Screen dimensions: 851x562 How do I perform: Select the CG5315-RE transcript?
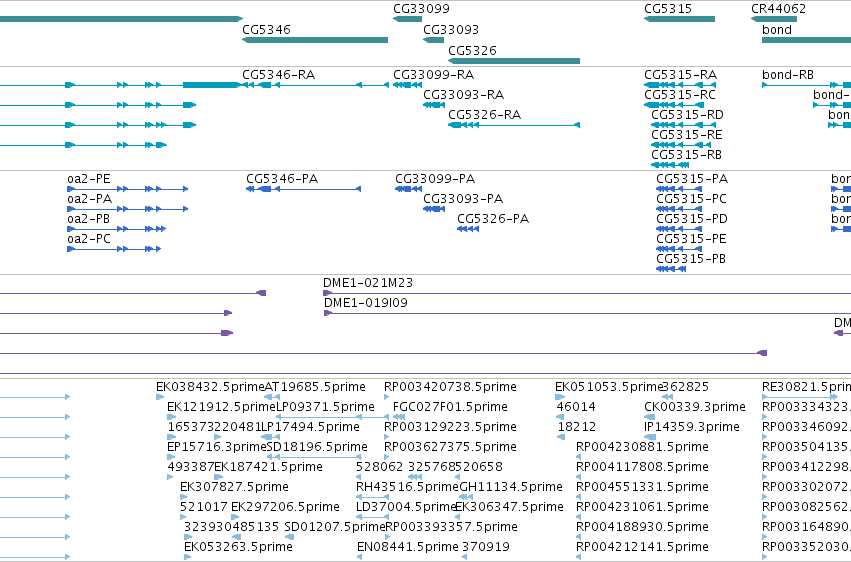click(x=681, y=145)
